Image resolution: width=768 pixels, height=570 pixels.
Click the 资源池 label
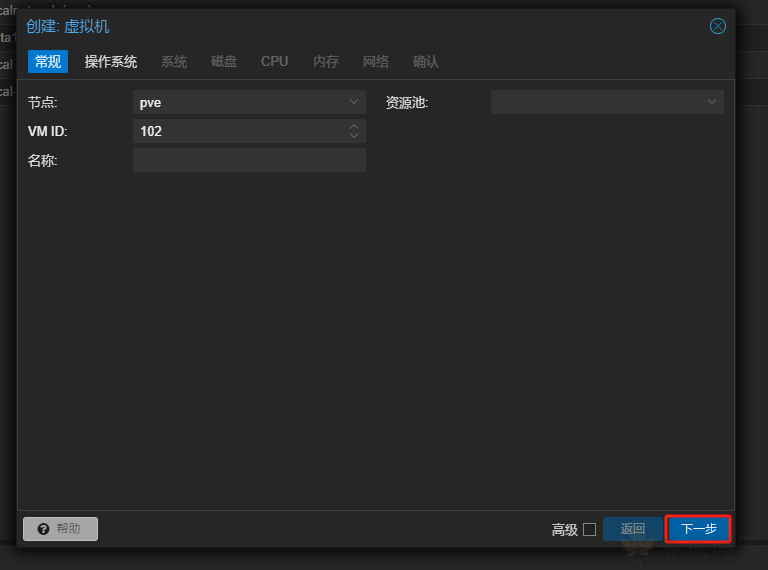point(407,102)
